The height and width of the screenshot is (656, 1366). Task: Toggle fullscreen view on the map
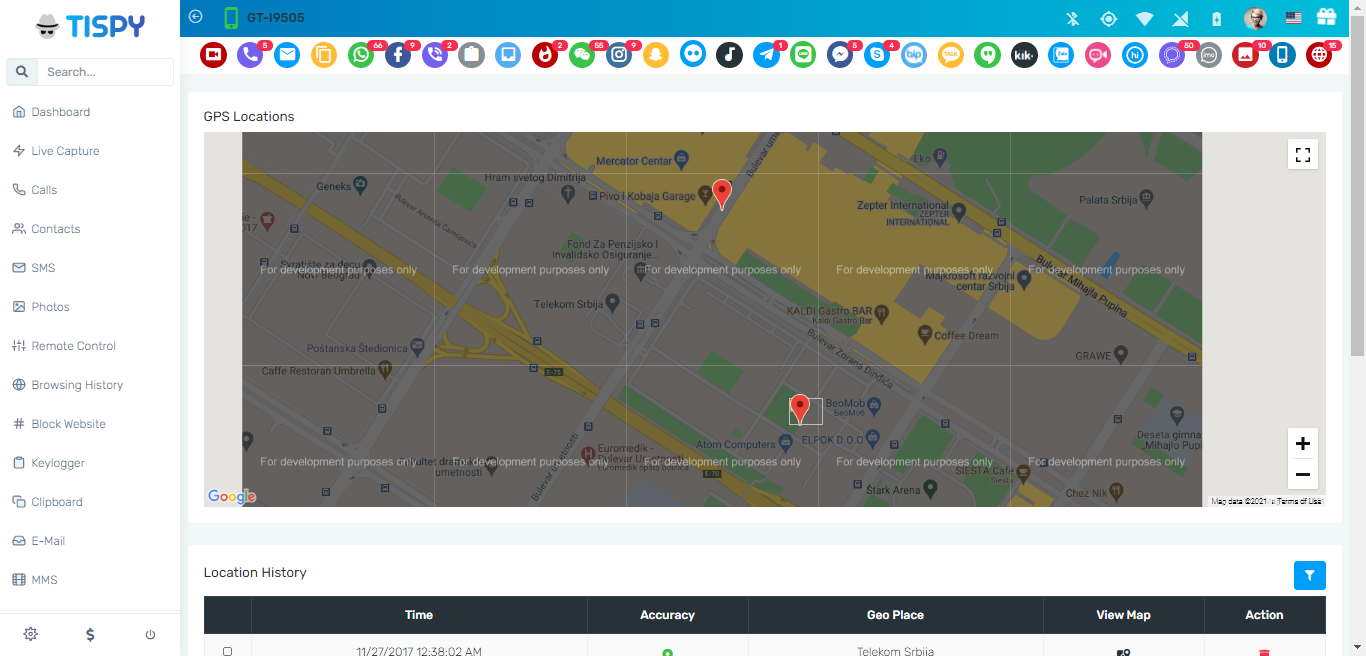[x=1303, y=155]
